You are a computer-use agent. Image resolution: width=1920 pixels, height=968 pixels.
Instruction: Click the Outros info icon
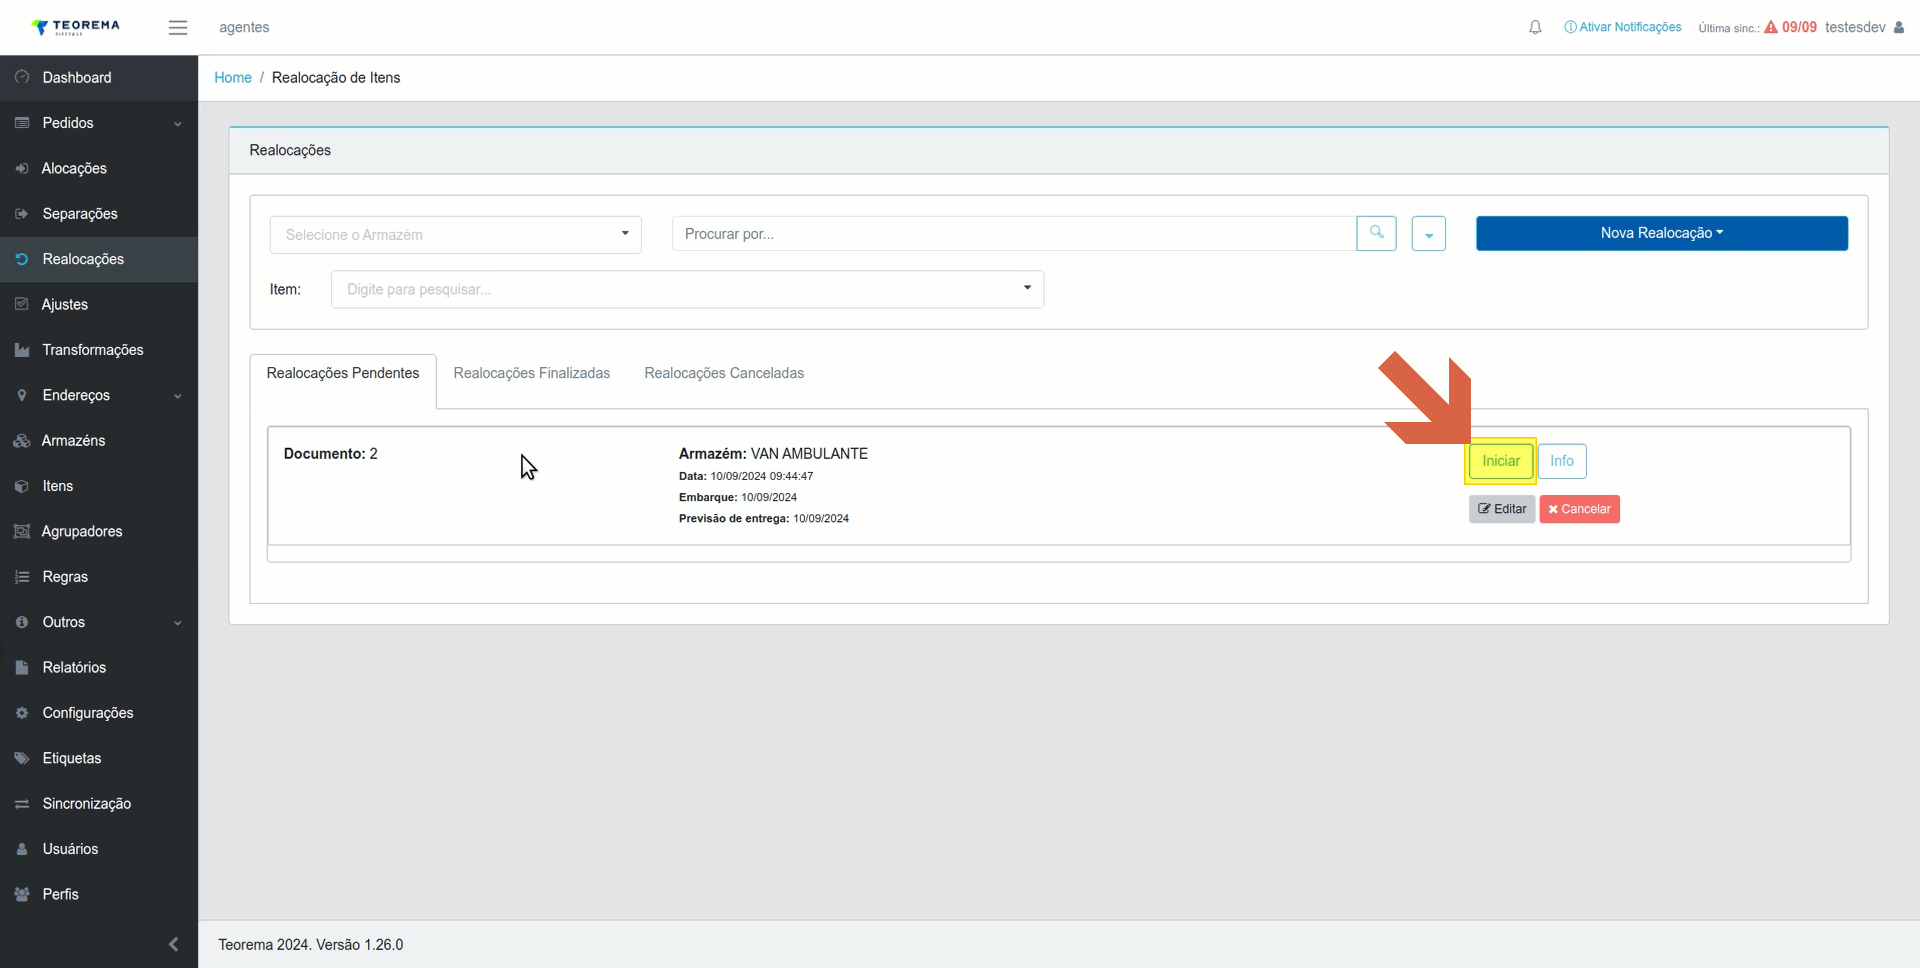pyautogui.click(x=22, y=622)
